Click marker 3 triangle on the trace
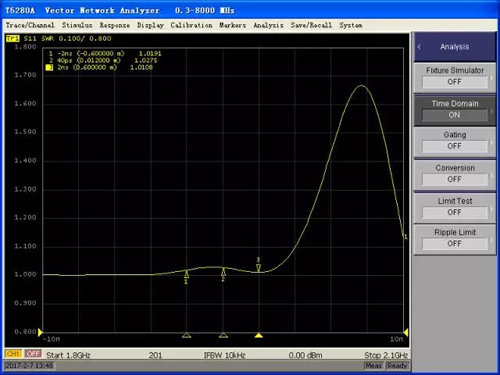 coord(258,268)
